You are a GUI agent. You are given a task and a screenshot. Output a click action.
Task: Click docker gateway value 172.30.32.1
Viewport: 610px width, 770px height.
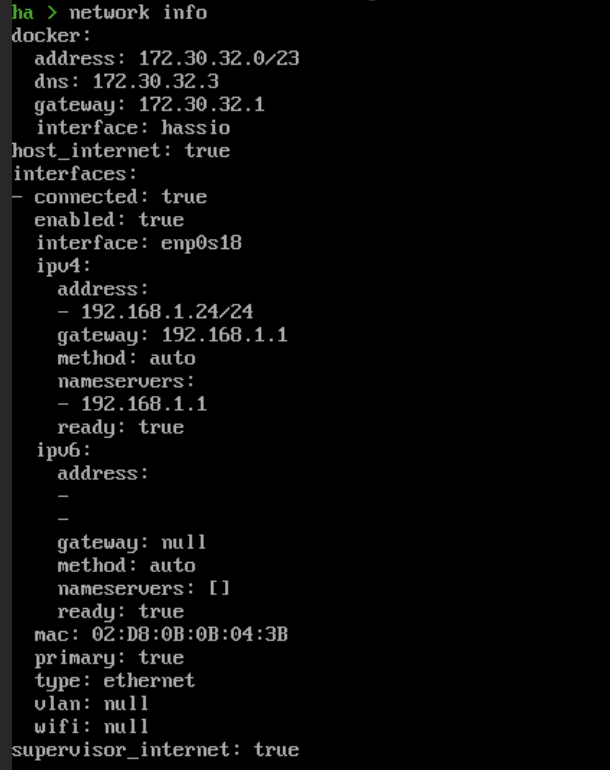[x=202, y=105]
